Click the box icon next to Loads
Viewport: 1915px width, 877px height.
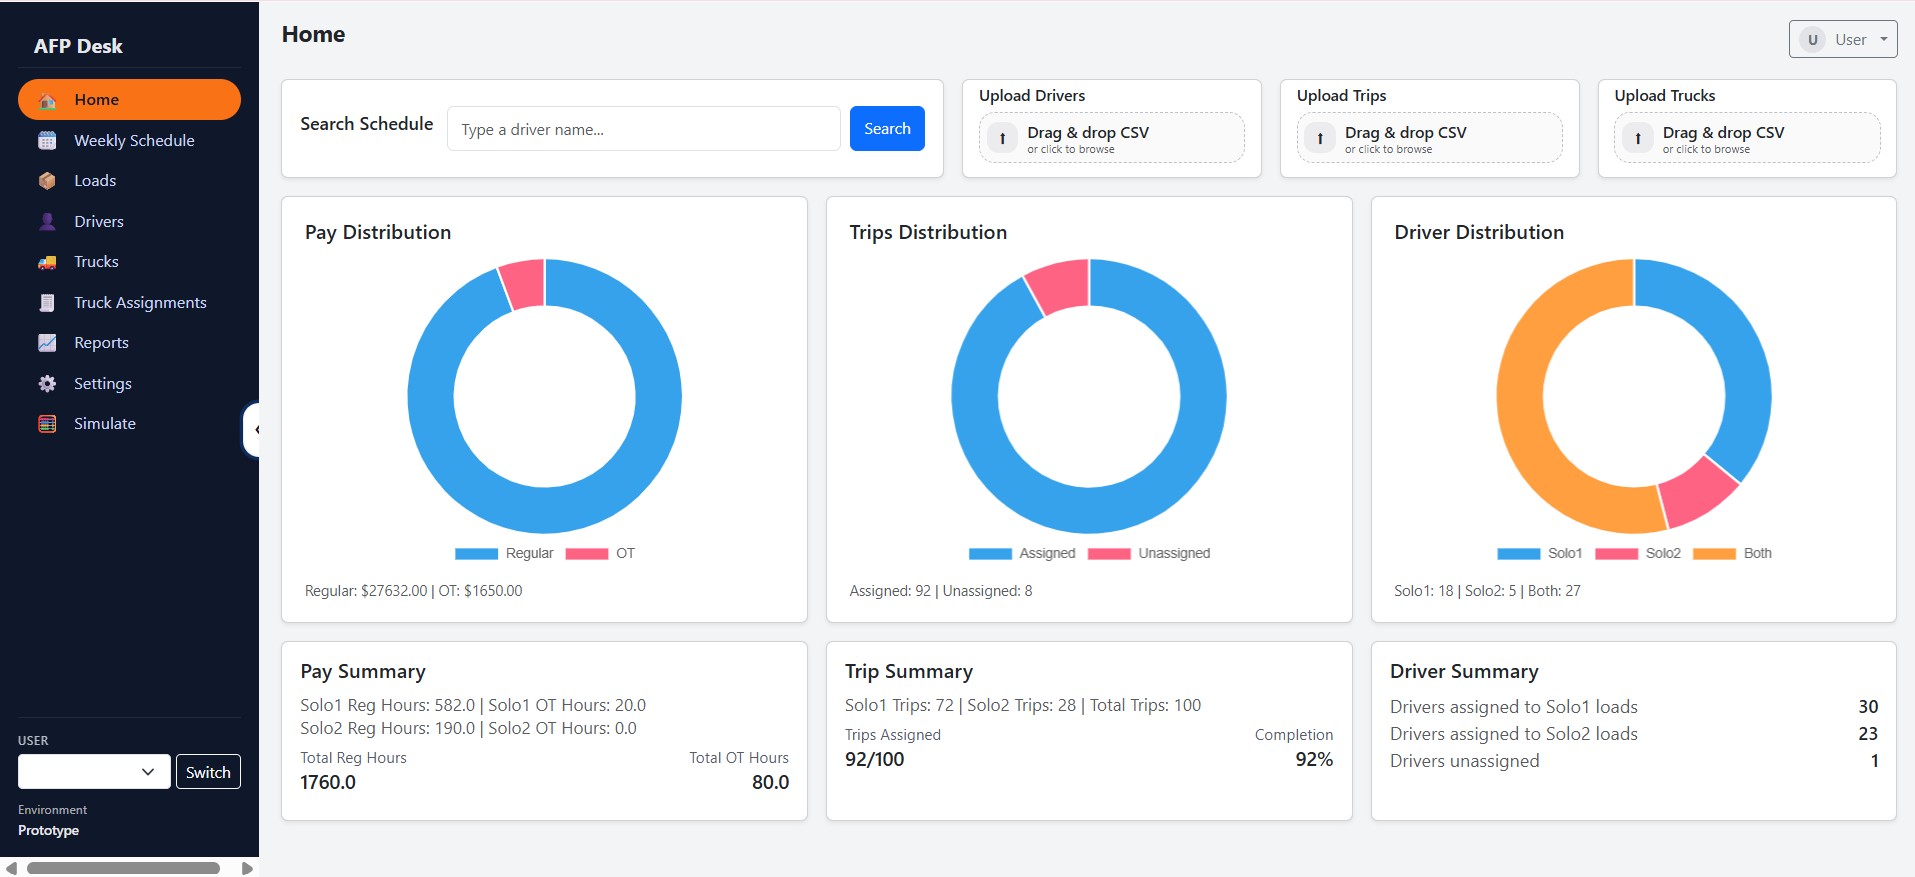(x=47, y=181)
